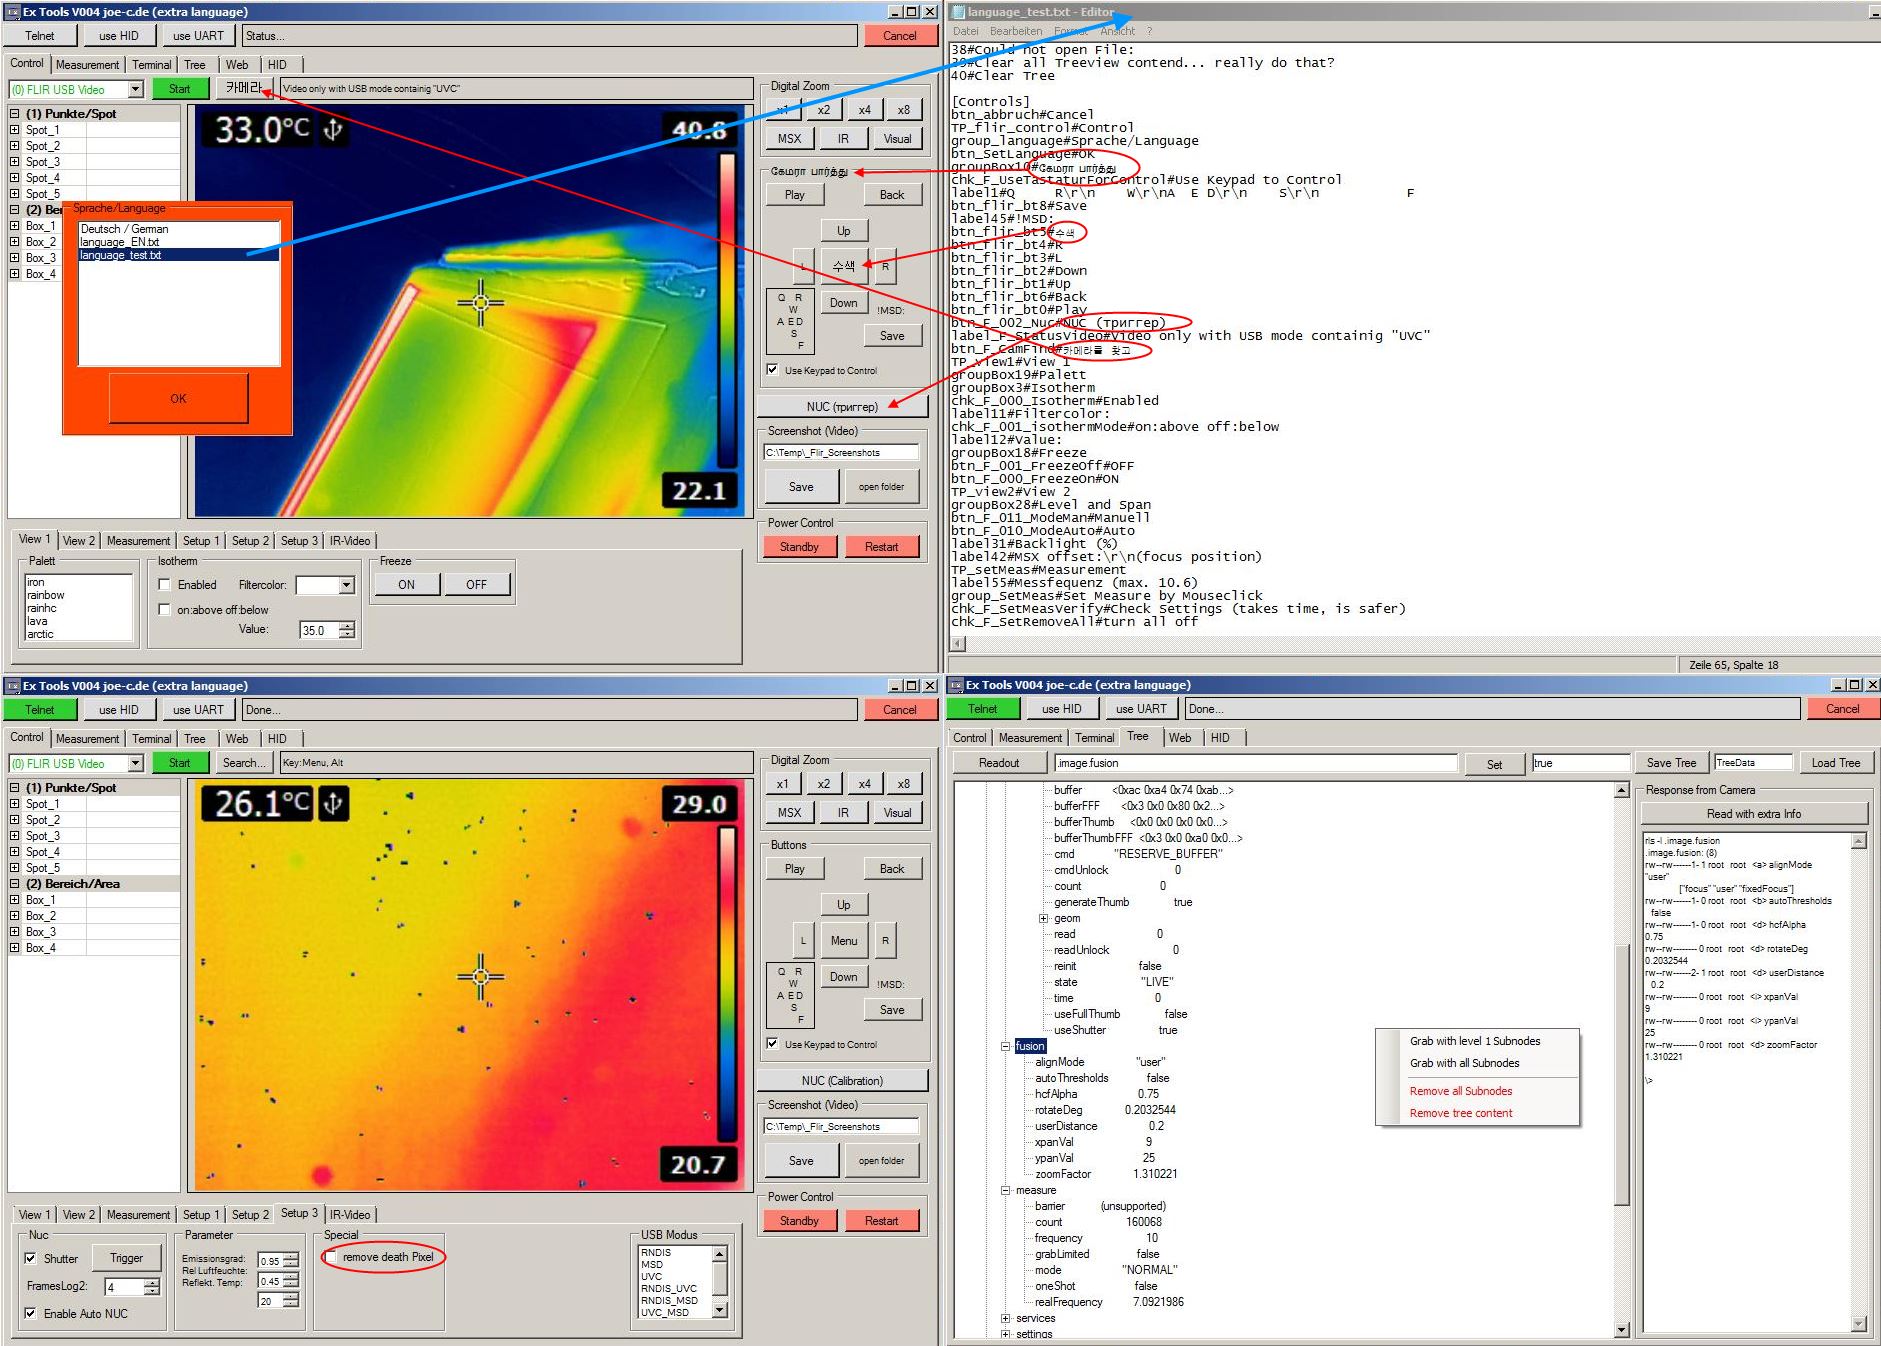Choose Grab with all Subnodes from context menu
1881x1346 pixels.
coord(1464,1063)
